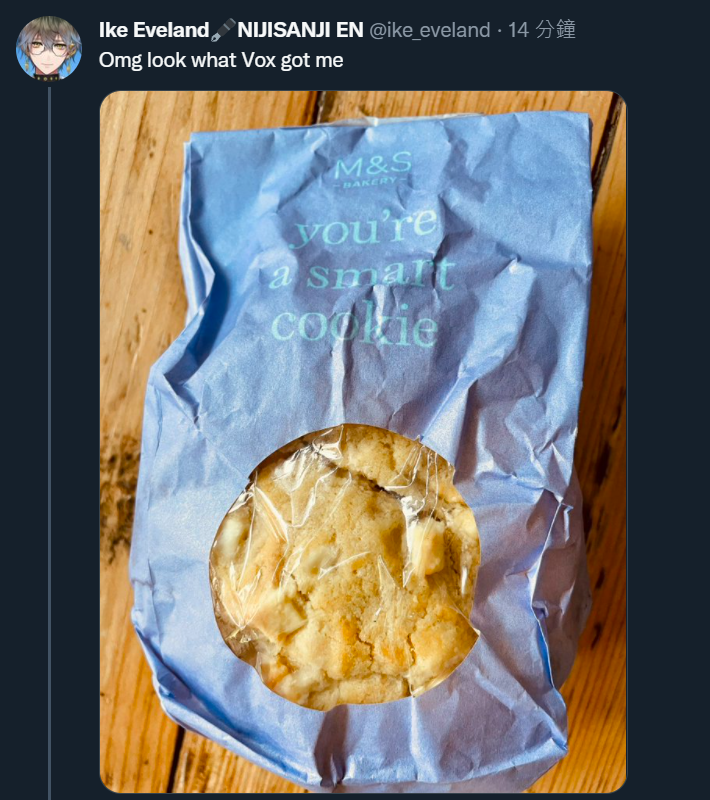
Task: Open Ike Eveland's profile avatar
Action: [x=49, y=48]
